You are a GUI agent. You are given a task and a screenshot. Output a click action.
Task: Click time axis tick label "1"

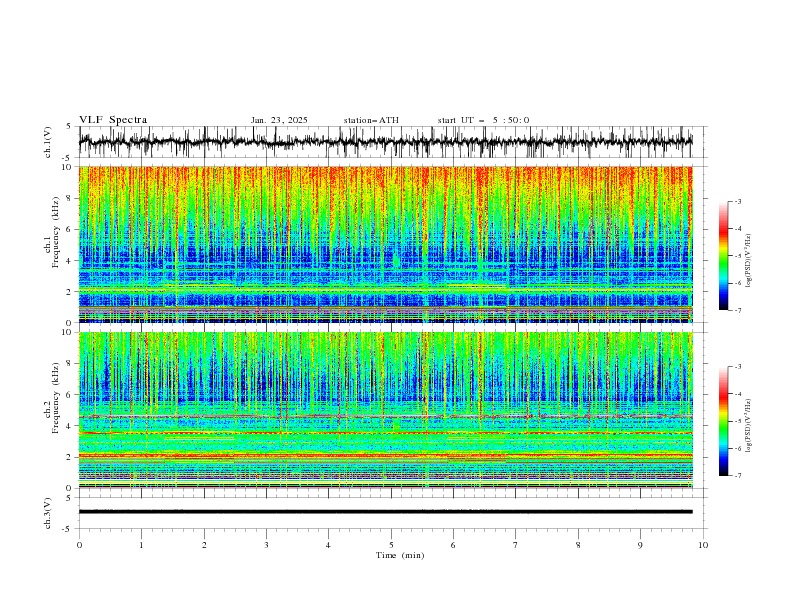[x=141, y=545]
